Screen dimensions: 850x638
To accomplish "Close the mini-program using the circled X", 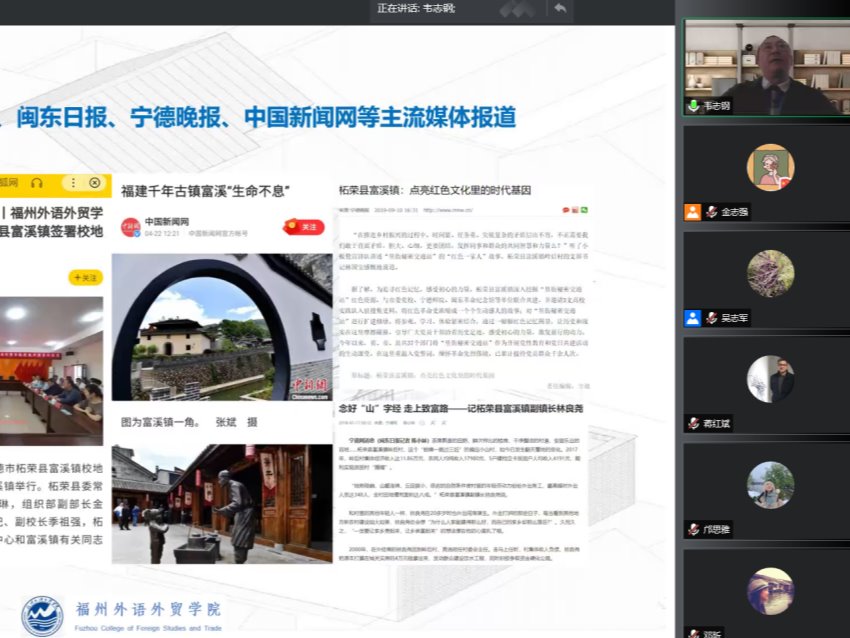I will tap(95, 183).
